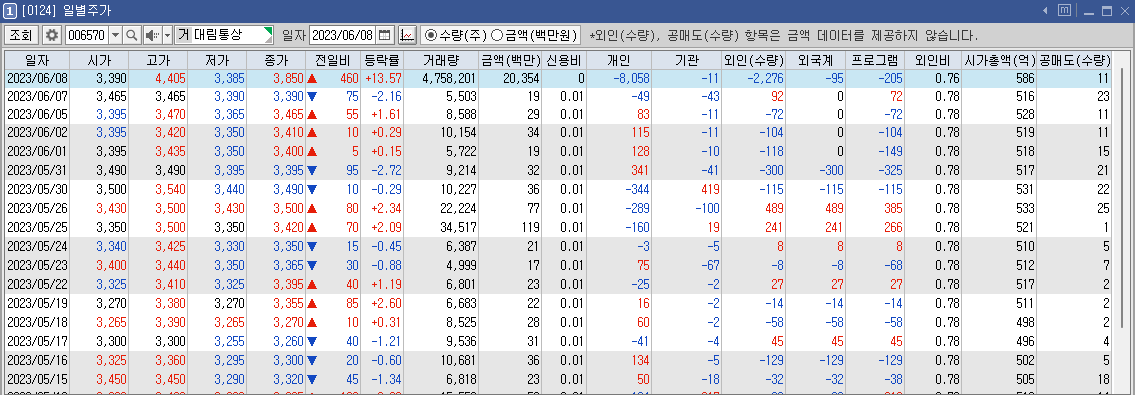The width and height of the screenshot is (1135, 395).
Task: Click the 외인(수량) column header
Action: click(x=754, y=60)
